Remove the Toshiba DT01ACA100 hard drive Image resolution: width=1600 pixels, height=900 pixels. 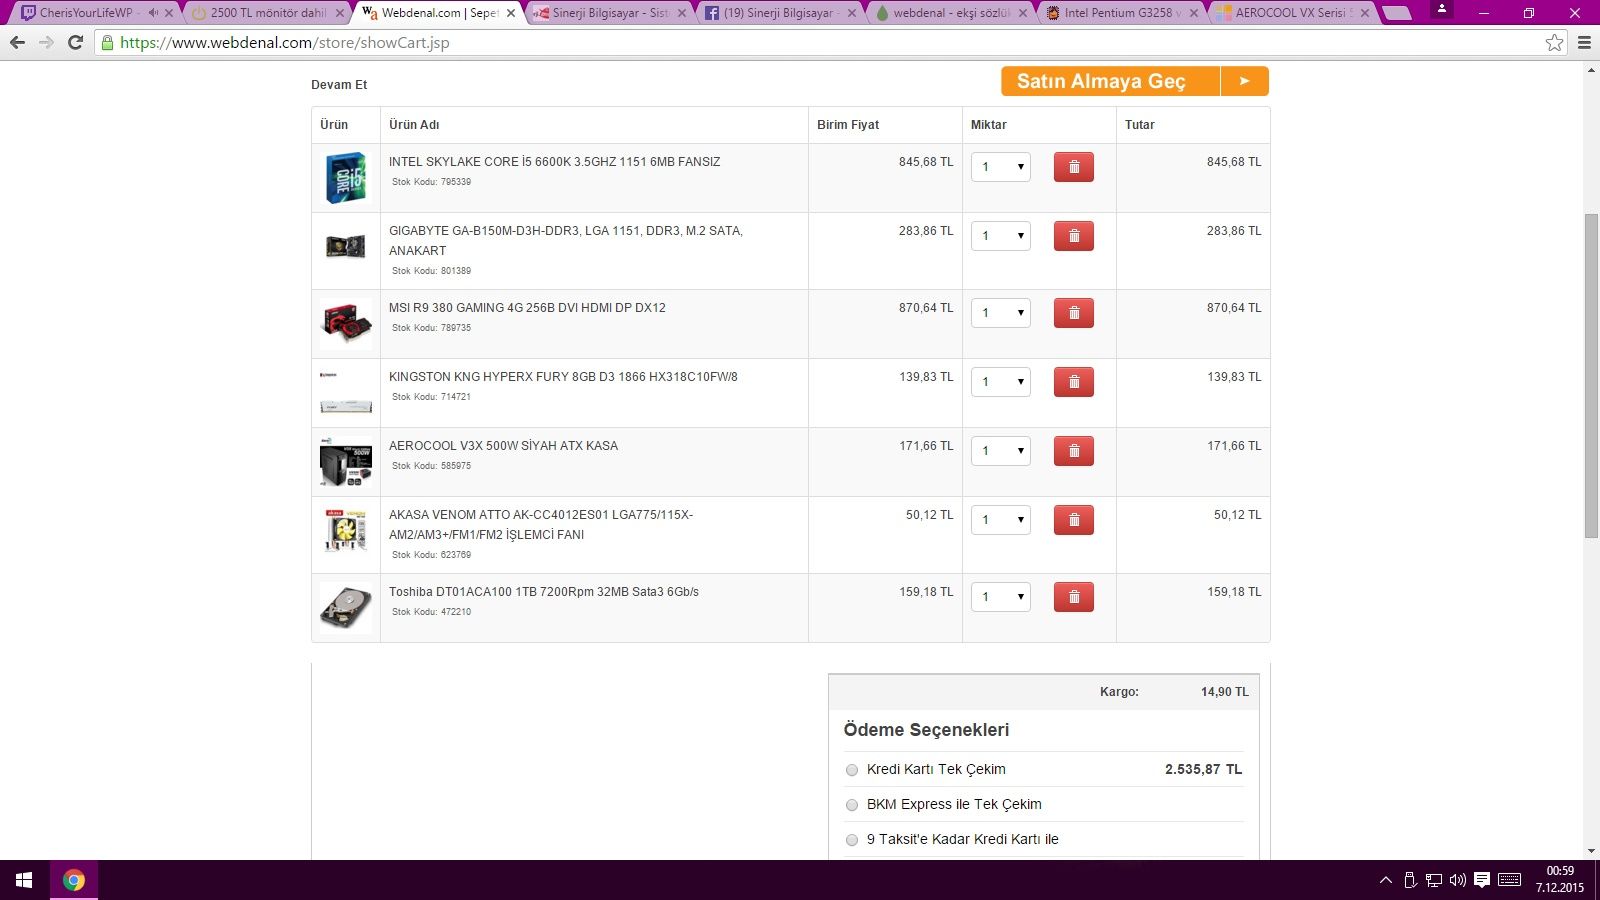click(x=1073, y=597)
